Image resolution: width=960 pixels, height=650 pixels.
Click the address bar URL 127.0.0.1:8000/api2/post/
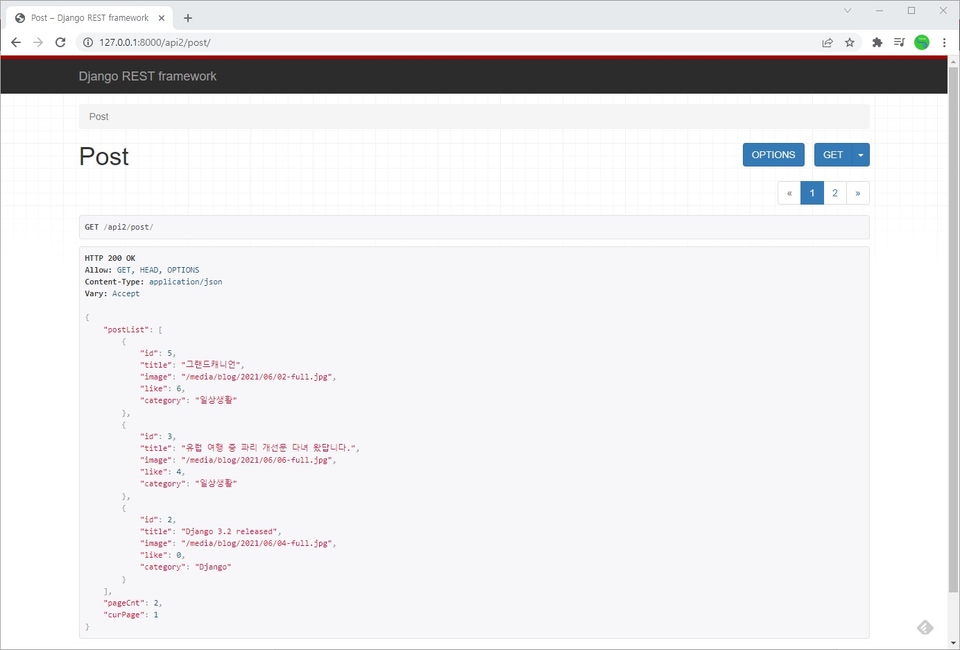pyautogui.click(x=155, y=42)
